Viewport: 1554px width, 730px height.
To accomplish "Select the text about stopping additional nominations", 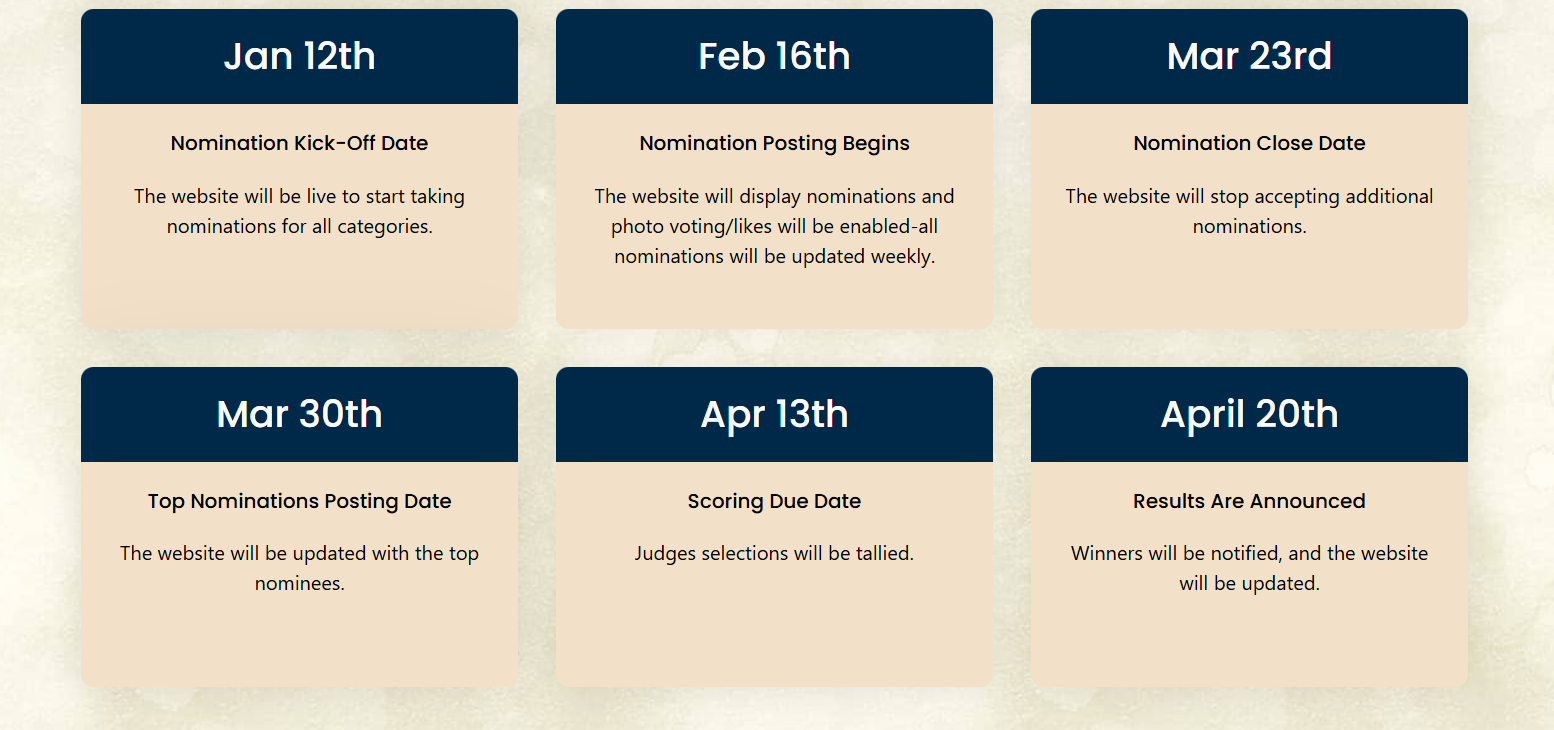I will pyautogui.click(x=1249, y=211).
